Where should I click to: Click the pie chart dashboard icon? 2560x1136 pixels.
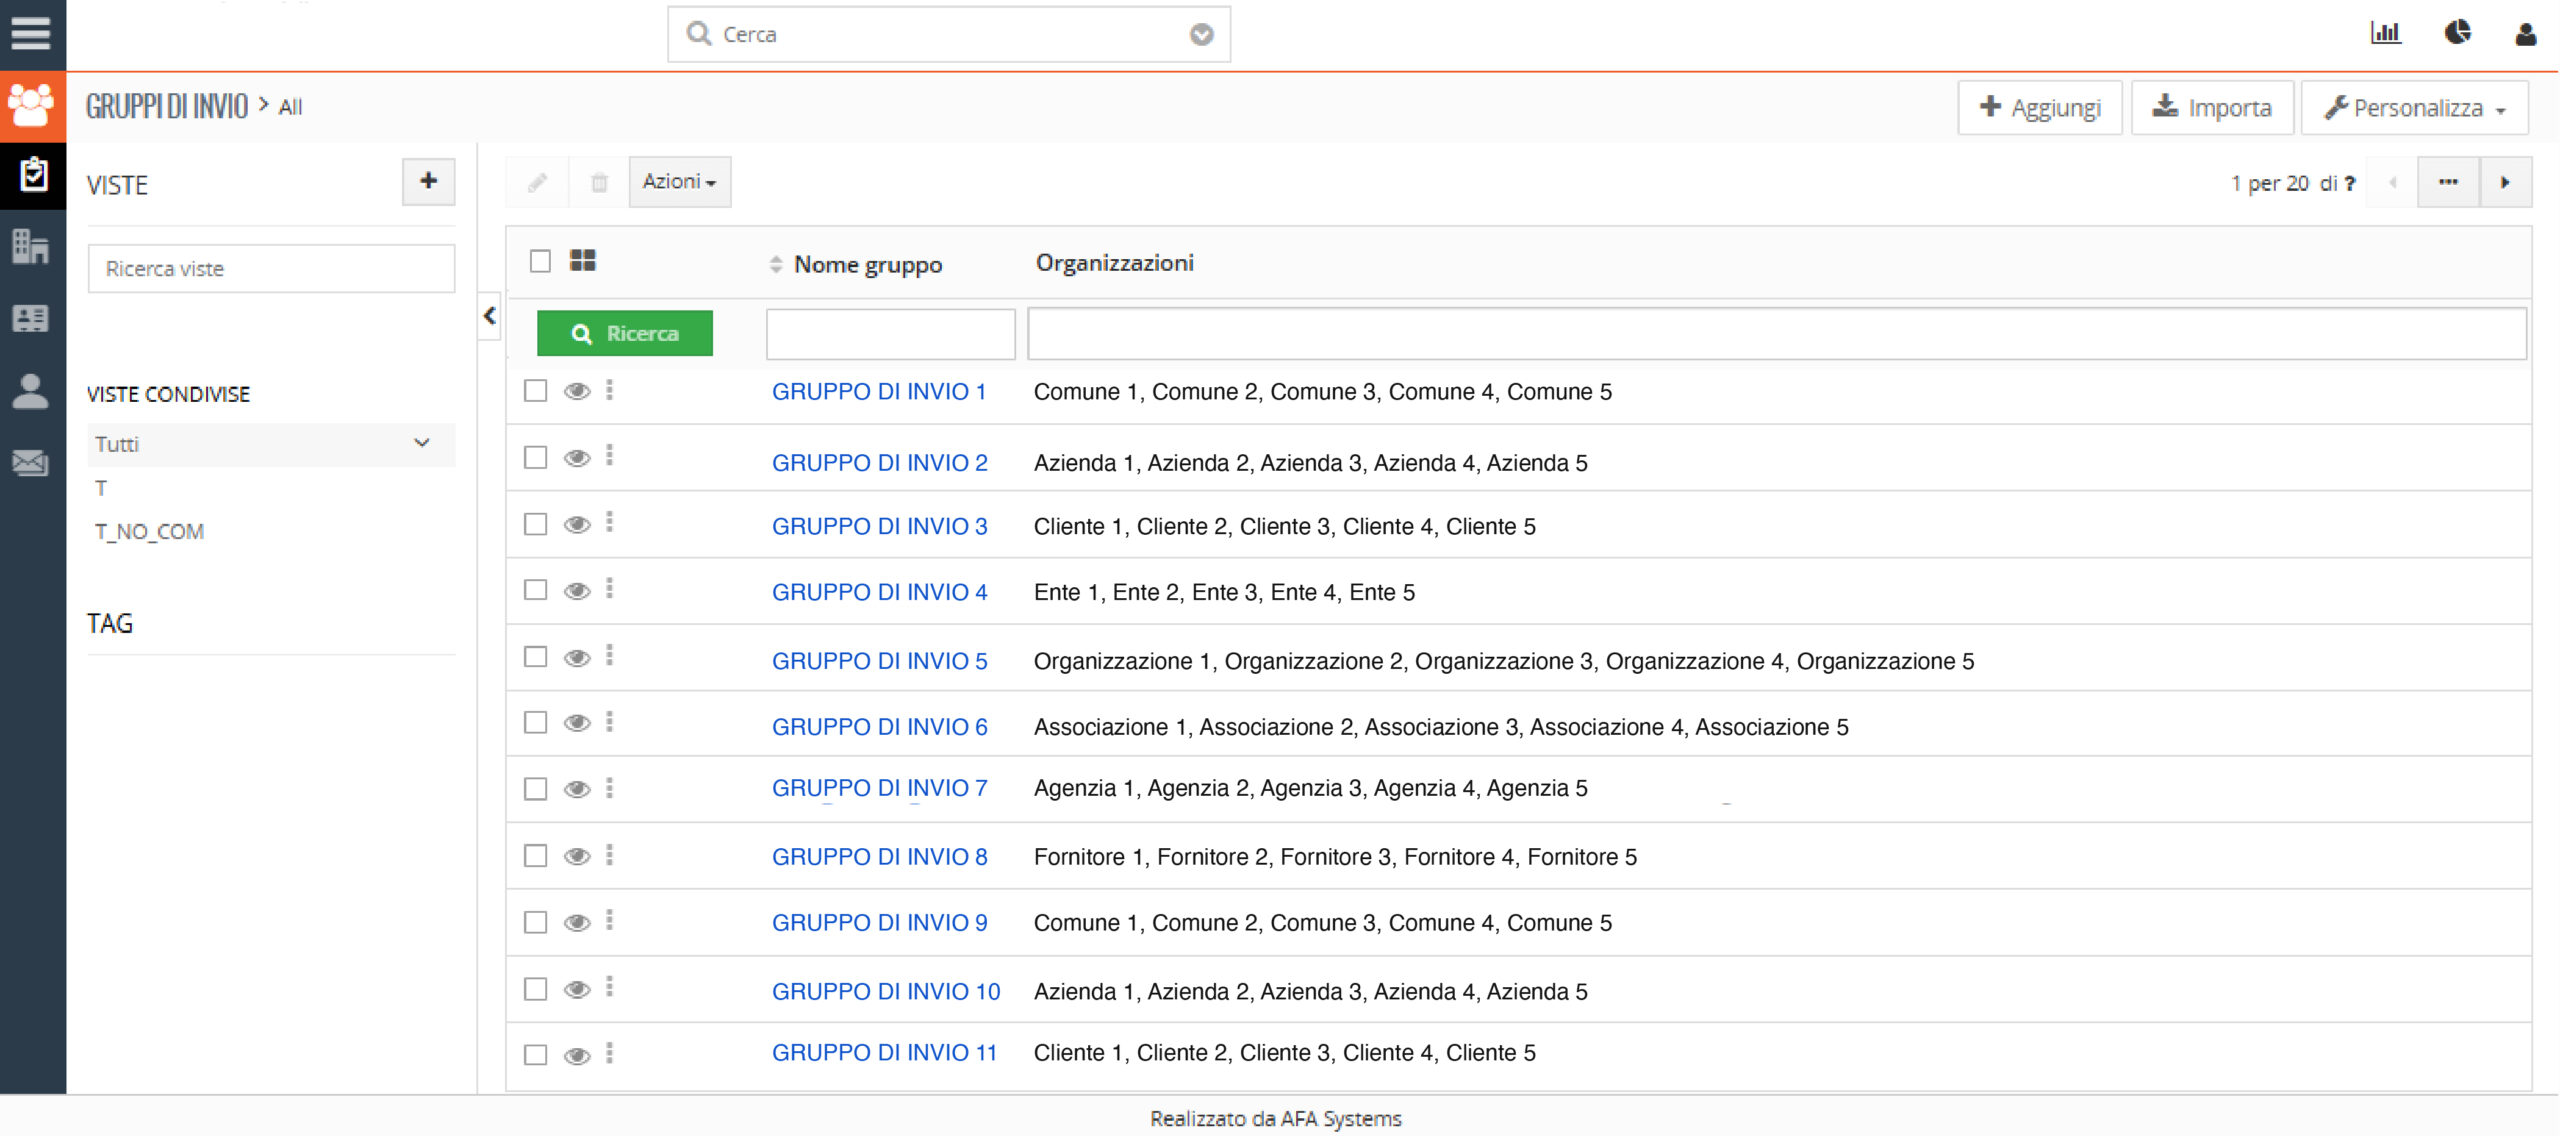tap(2457, 33)
